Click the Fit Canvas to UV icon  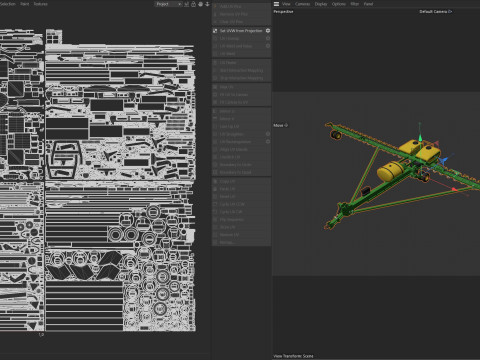215,102
